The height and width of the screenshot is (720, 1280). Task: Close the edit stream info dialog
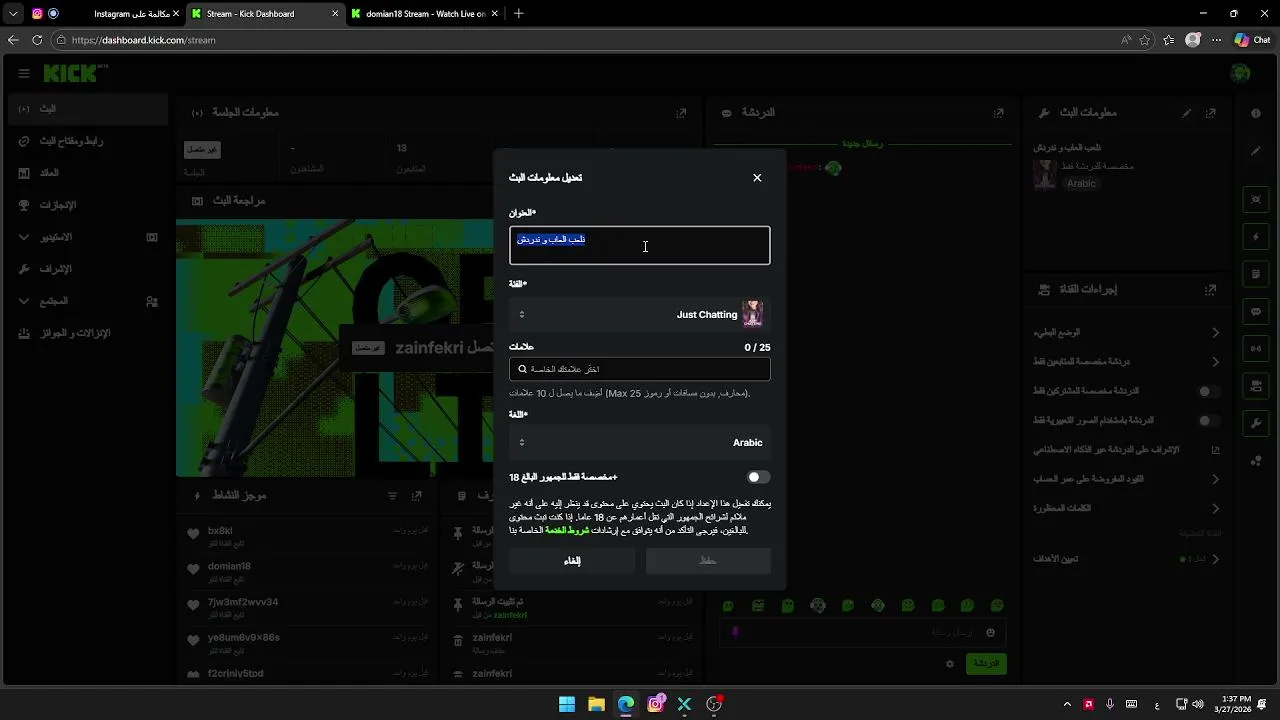click(757, 178)
